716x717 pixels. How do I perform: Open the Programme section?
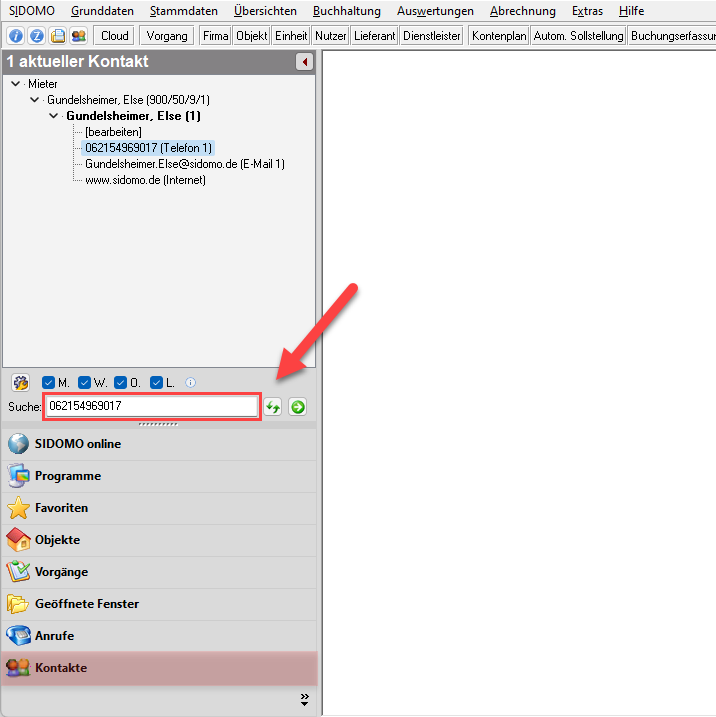159,476
